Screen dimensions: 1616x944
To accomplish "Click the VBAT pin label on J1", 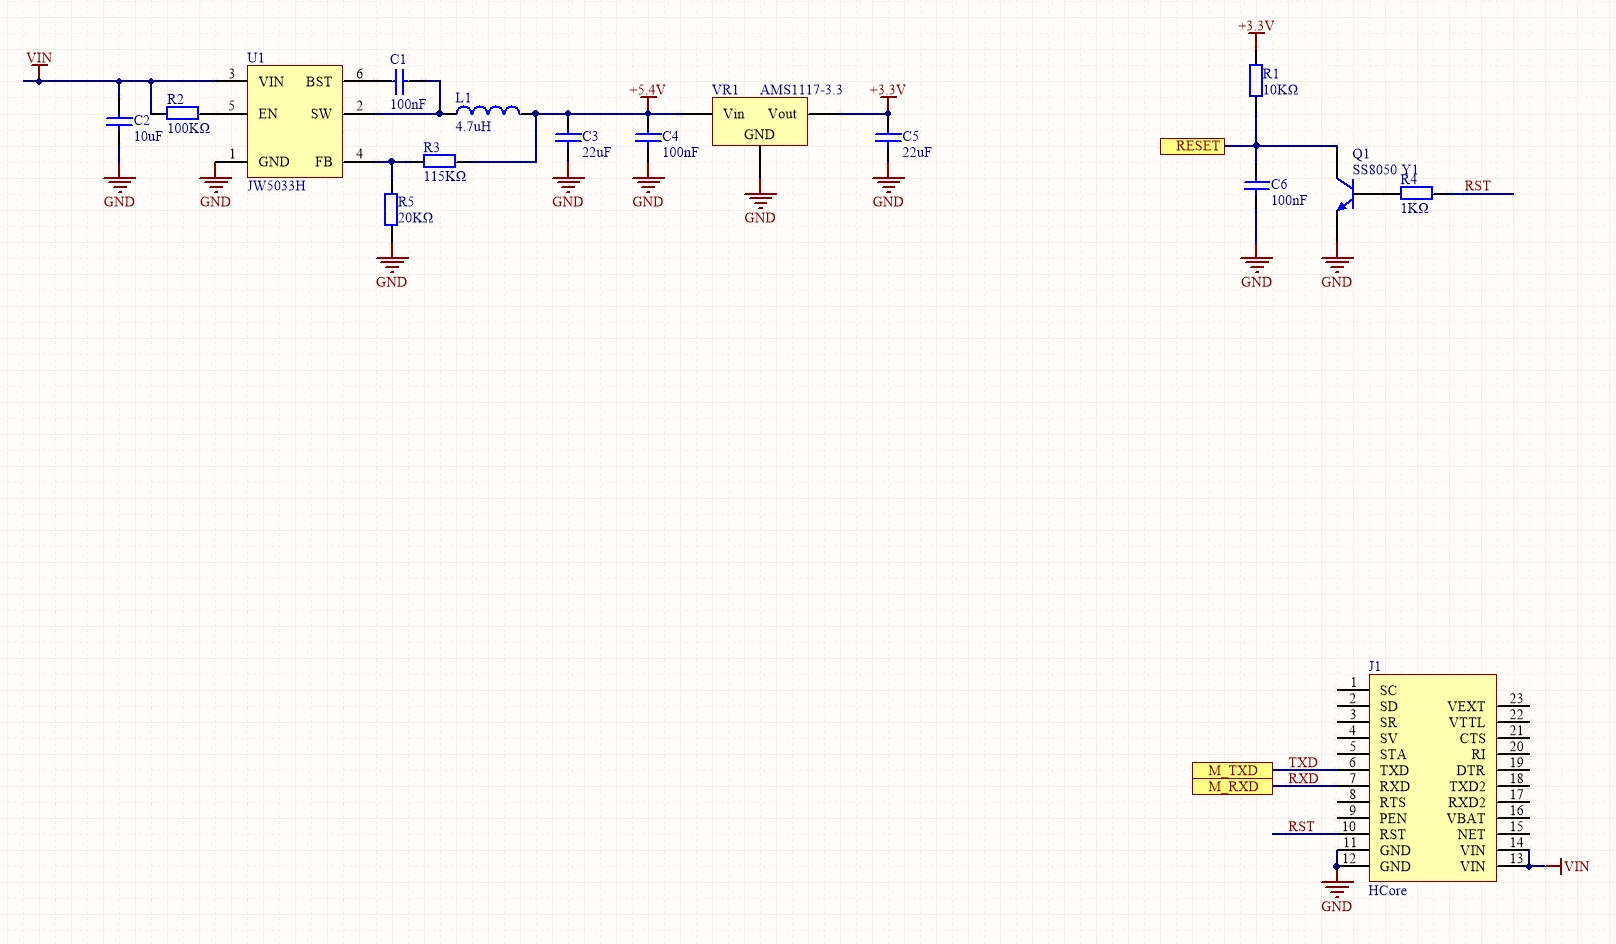I will click(1466, 818).
